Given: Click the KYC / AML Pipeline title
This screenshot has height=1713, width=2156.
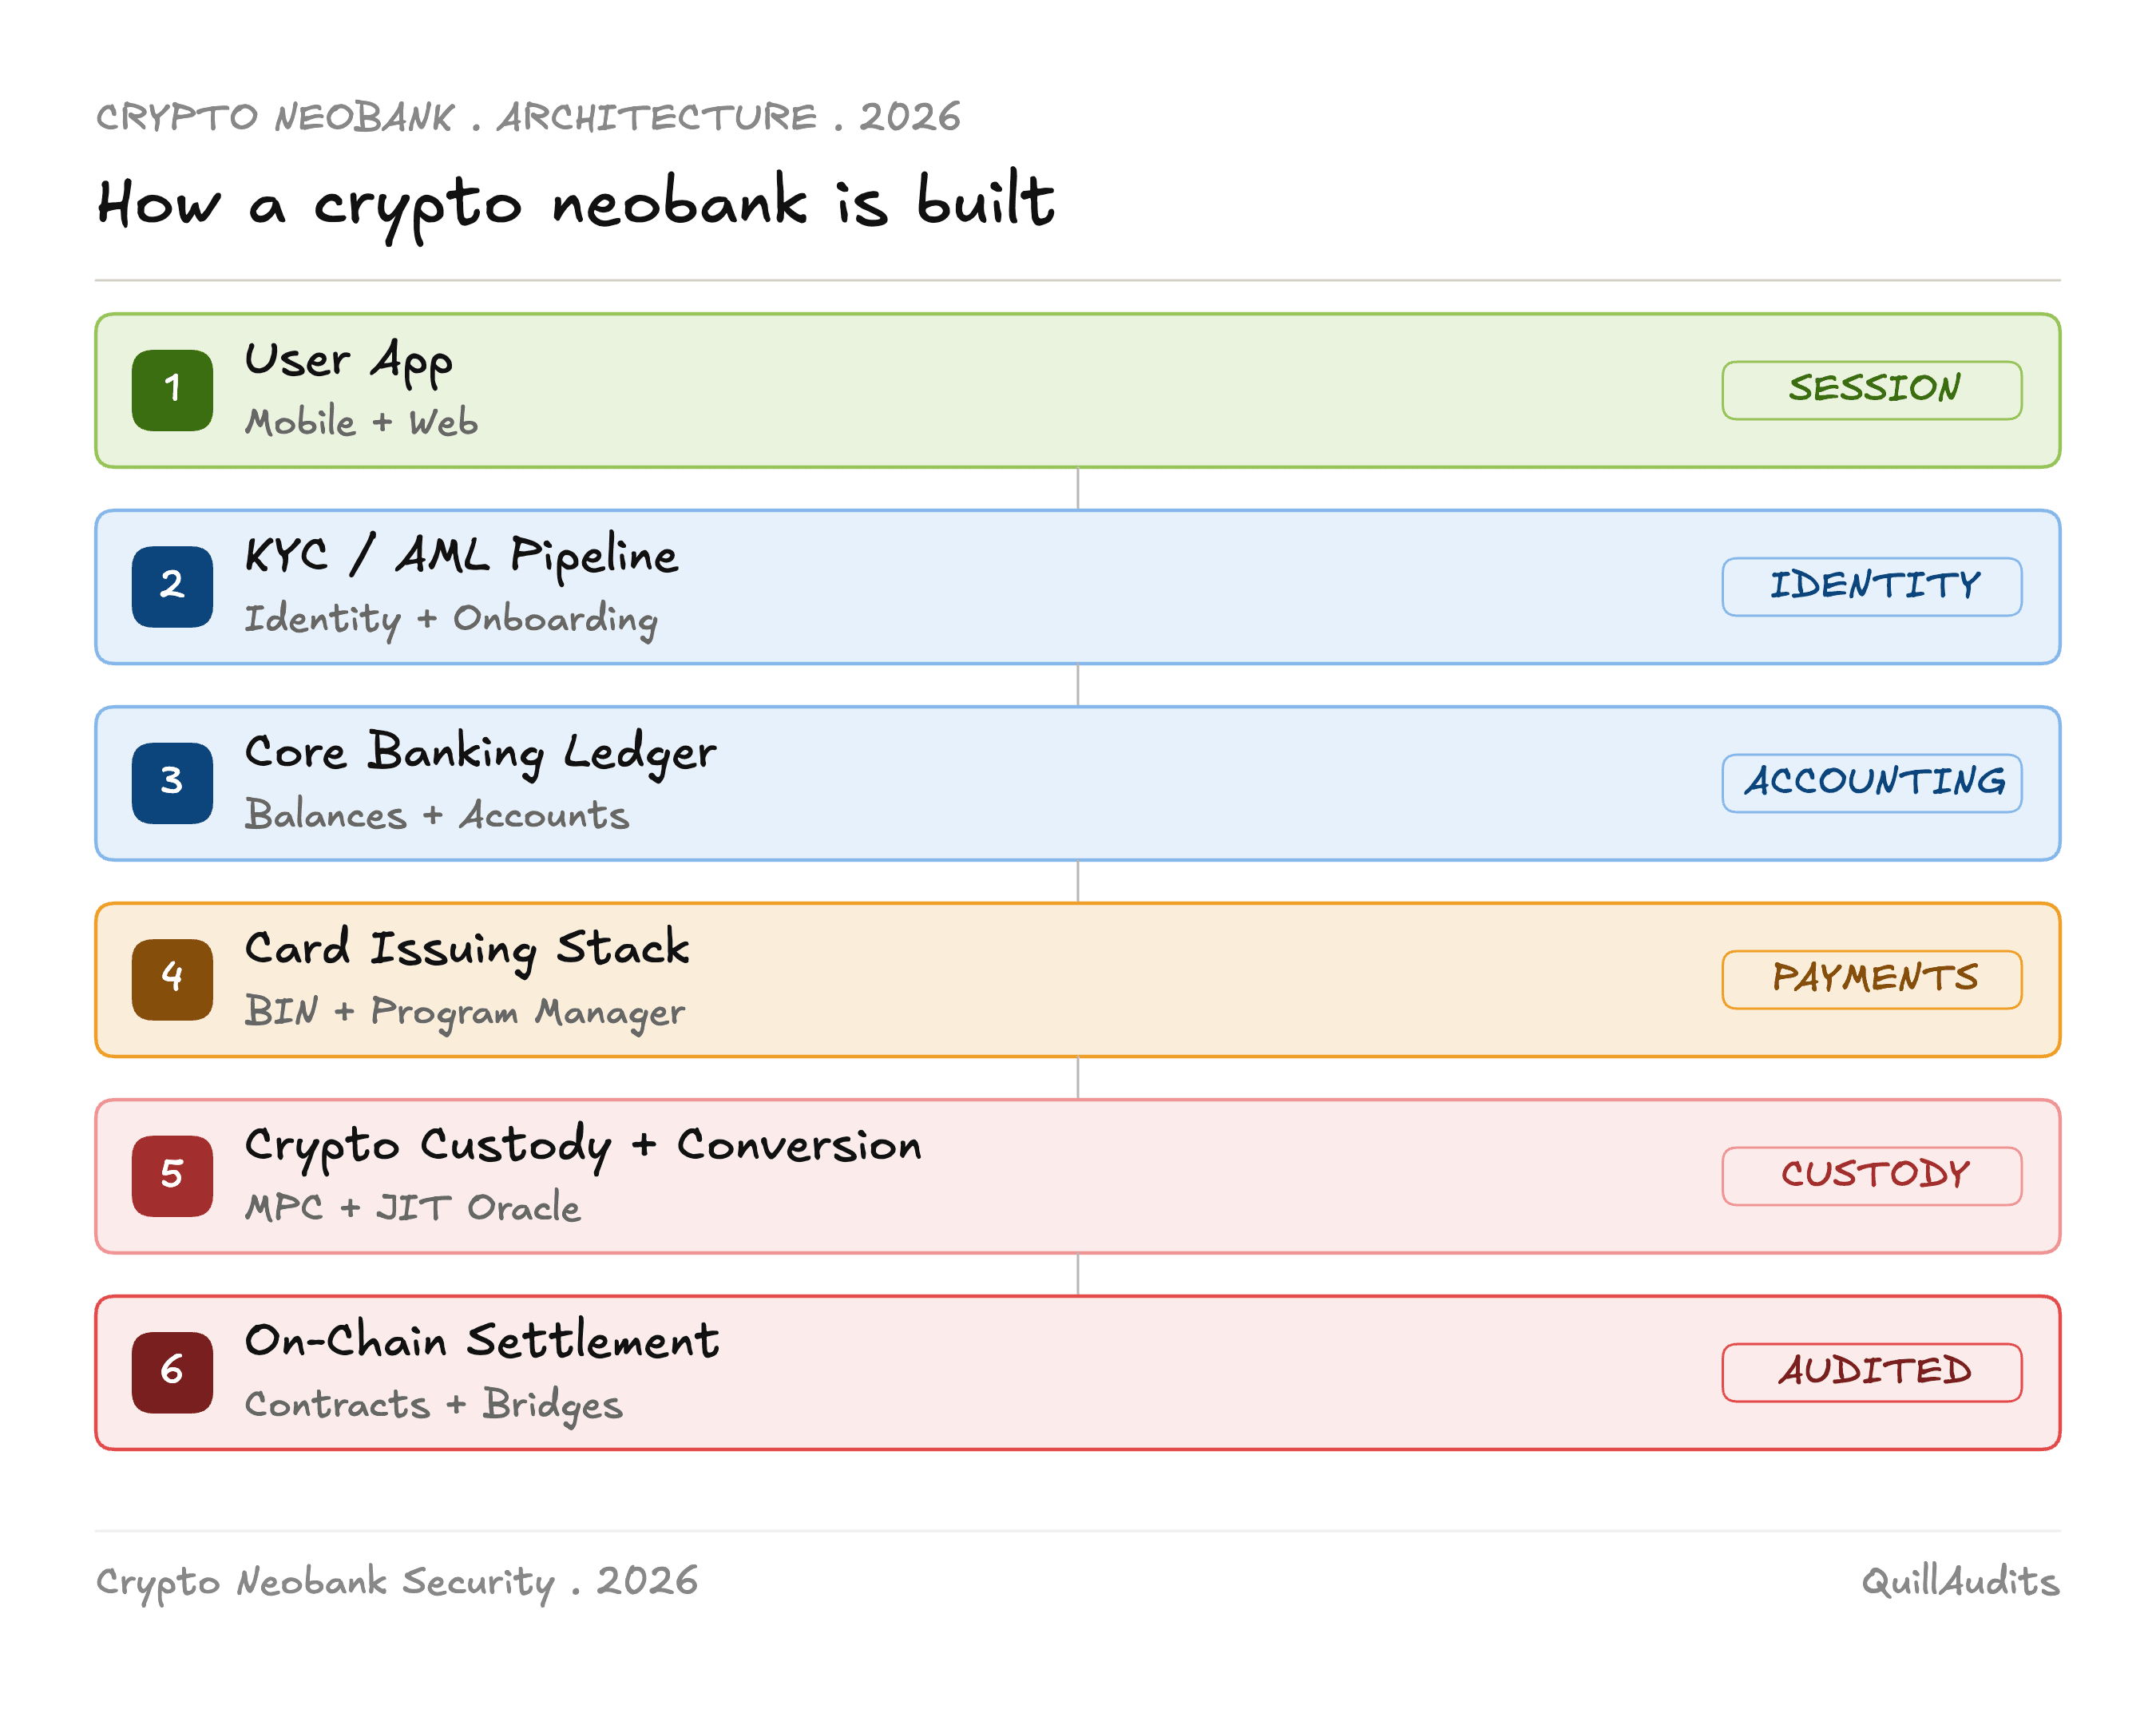Looking at the screenshot, I should pos(462,557).
